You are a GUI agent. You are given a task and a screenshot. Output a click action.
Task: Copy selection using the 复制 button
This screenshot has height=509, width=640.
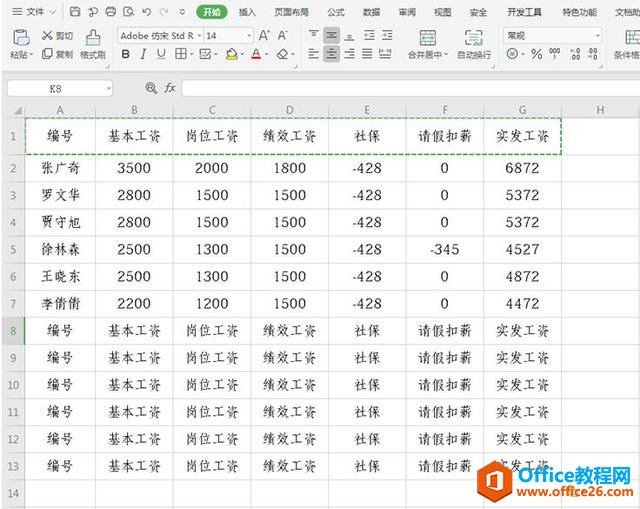click(58, 54)
